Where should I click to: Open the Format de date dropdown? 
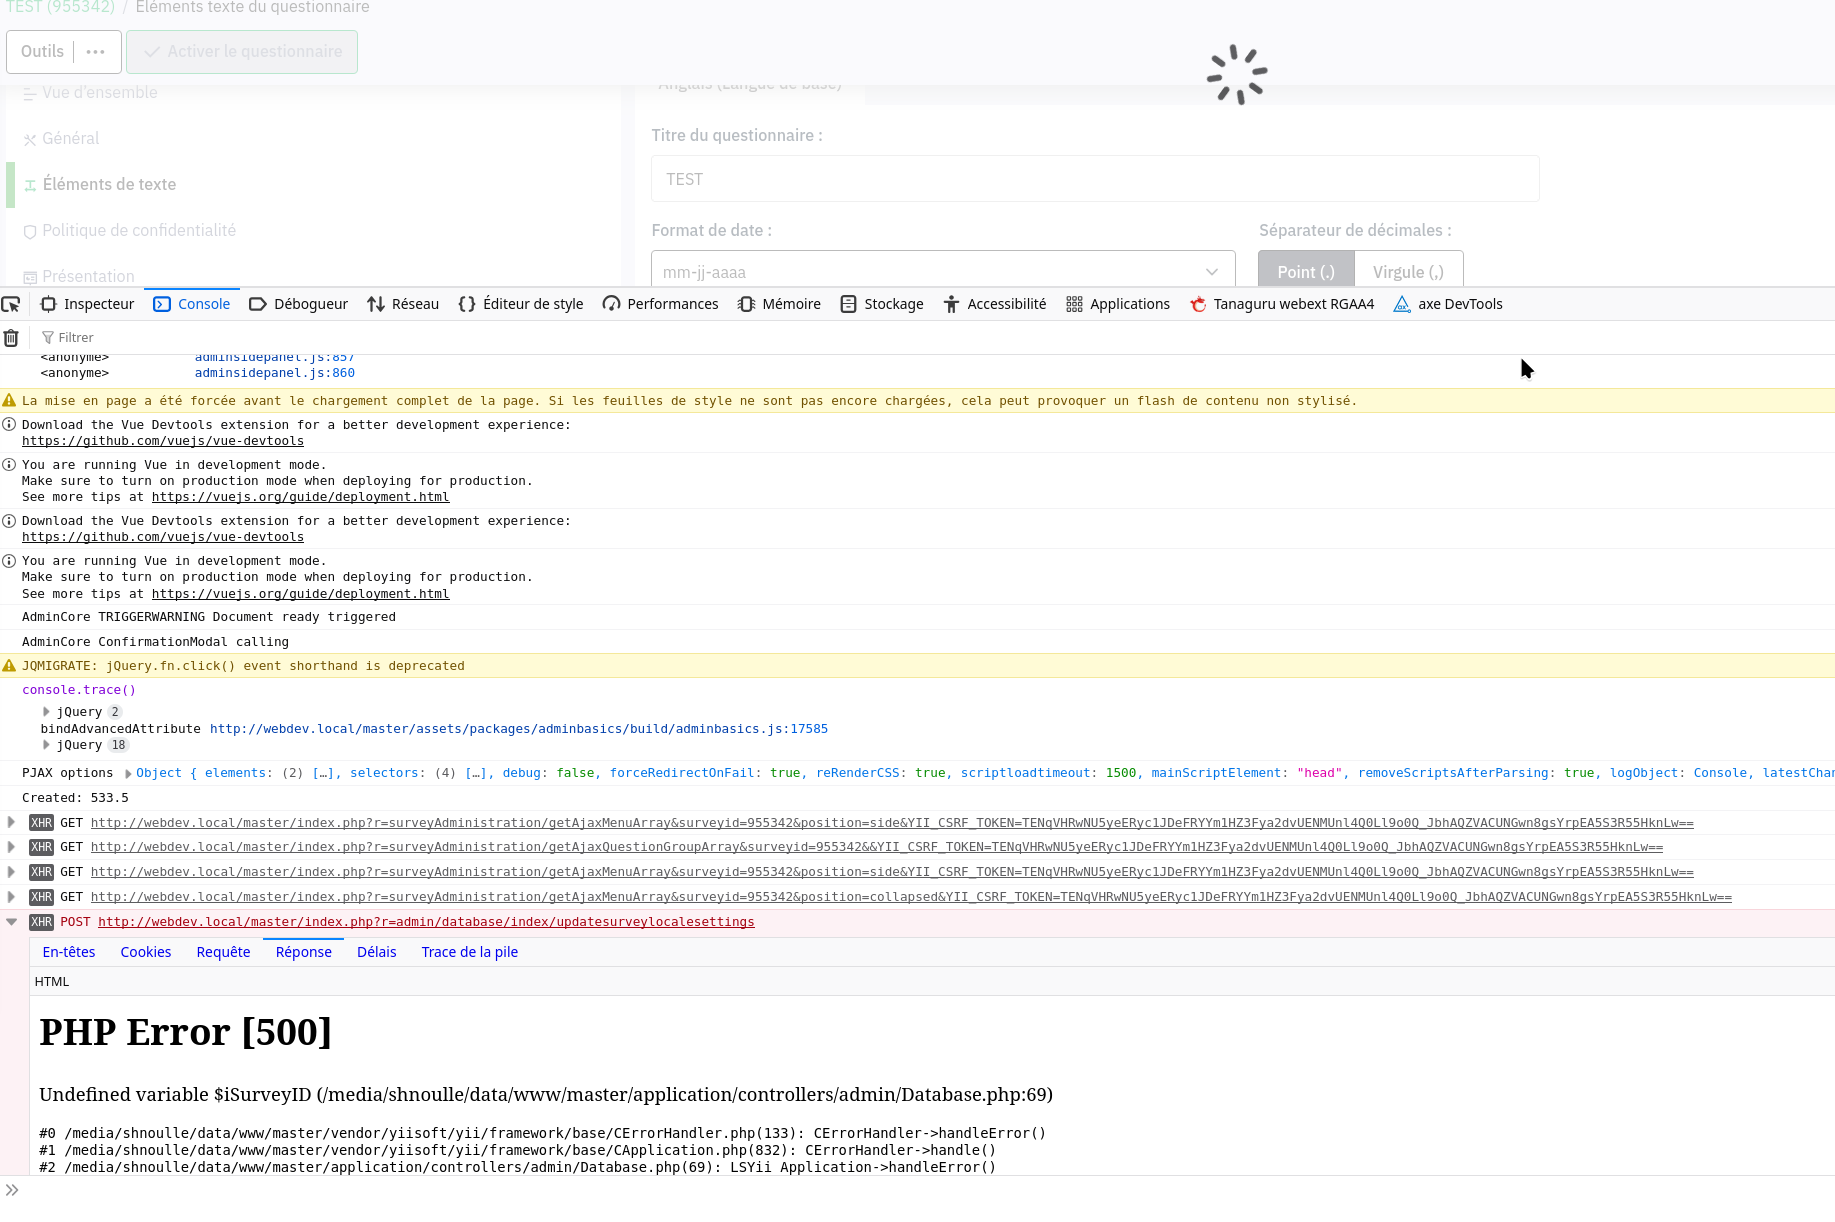pyautogui.click(x=943, y=271)
